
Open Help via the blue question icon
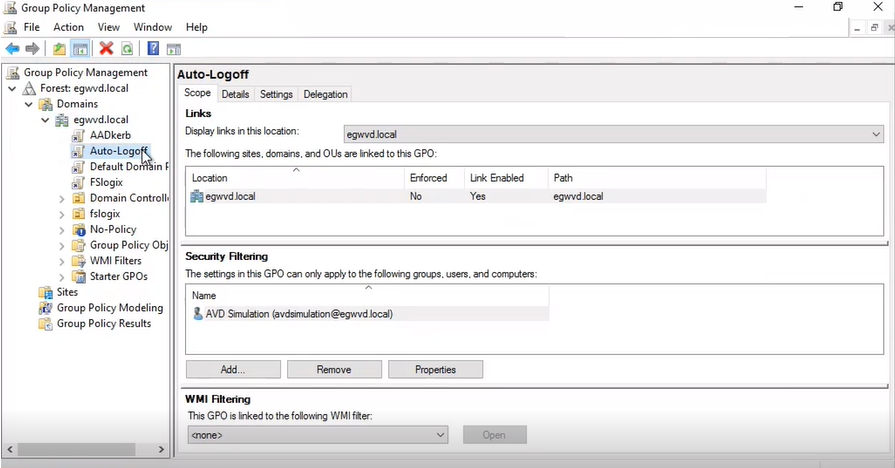click(153, 49)
